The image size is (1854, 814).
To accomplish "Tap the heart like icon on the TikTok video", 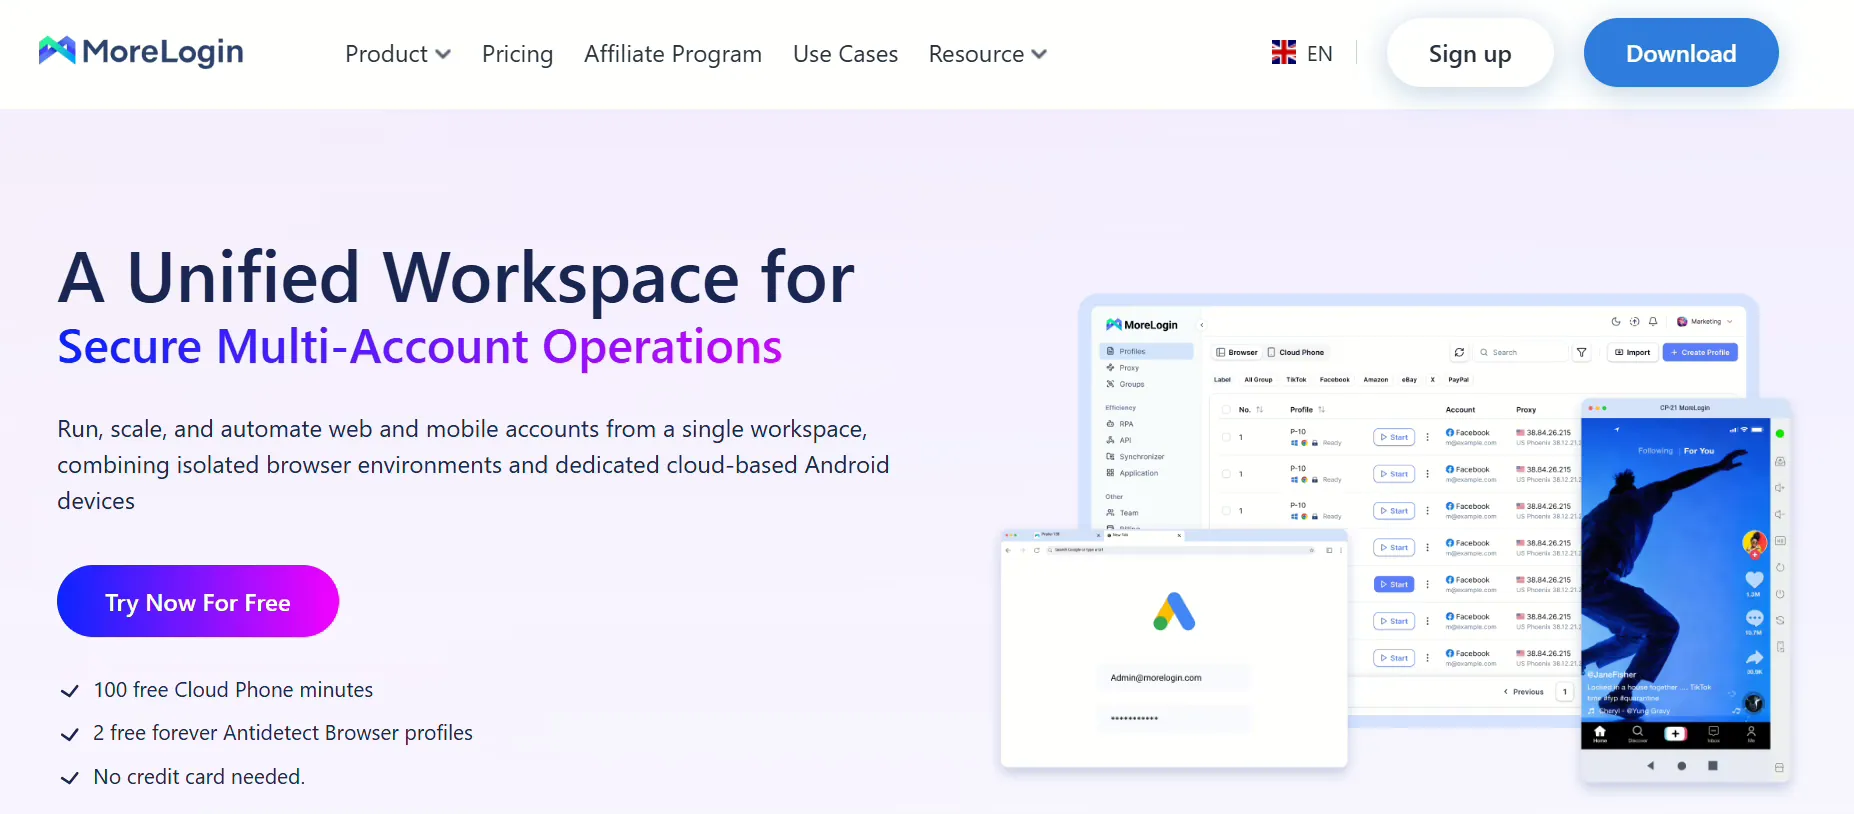I will pos(1754,580).
